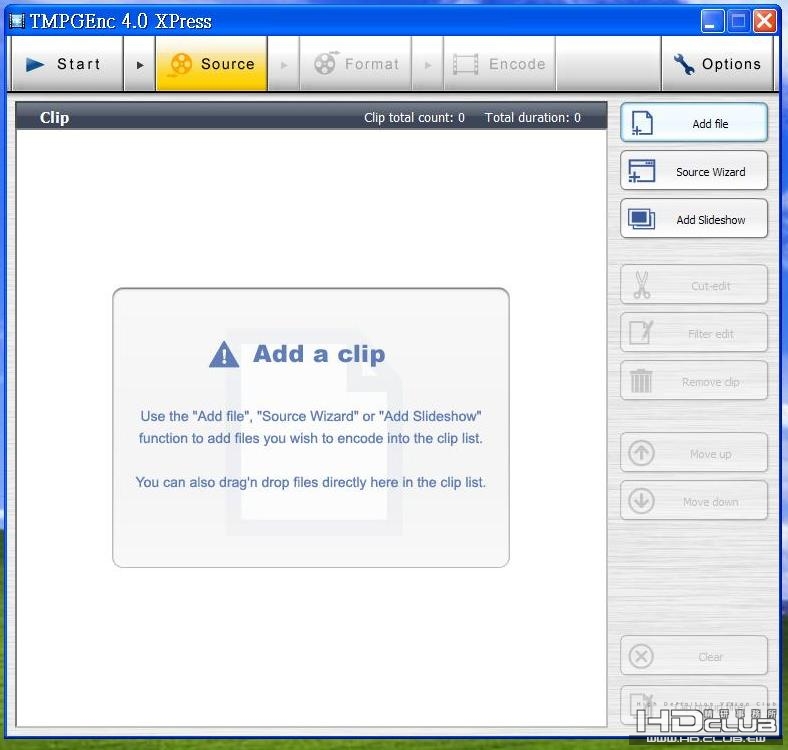The height and width of the screenshot is (750, 788).
Task: Click the warning triangle icon by Add a clip
Action: (224, 354)
